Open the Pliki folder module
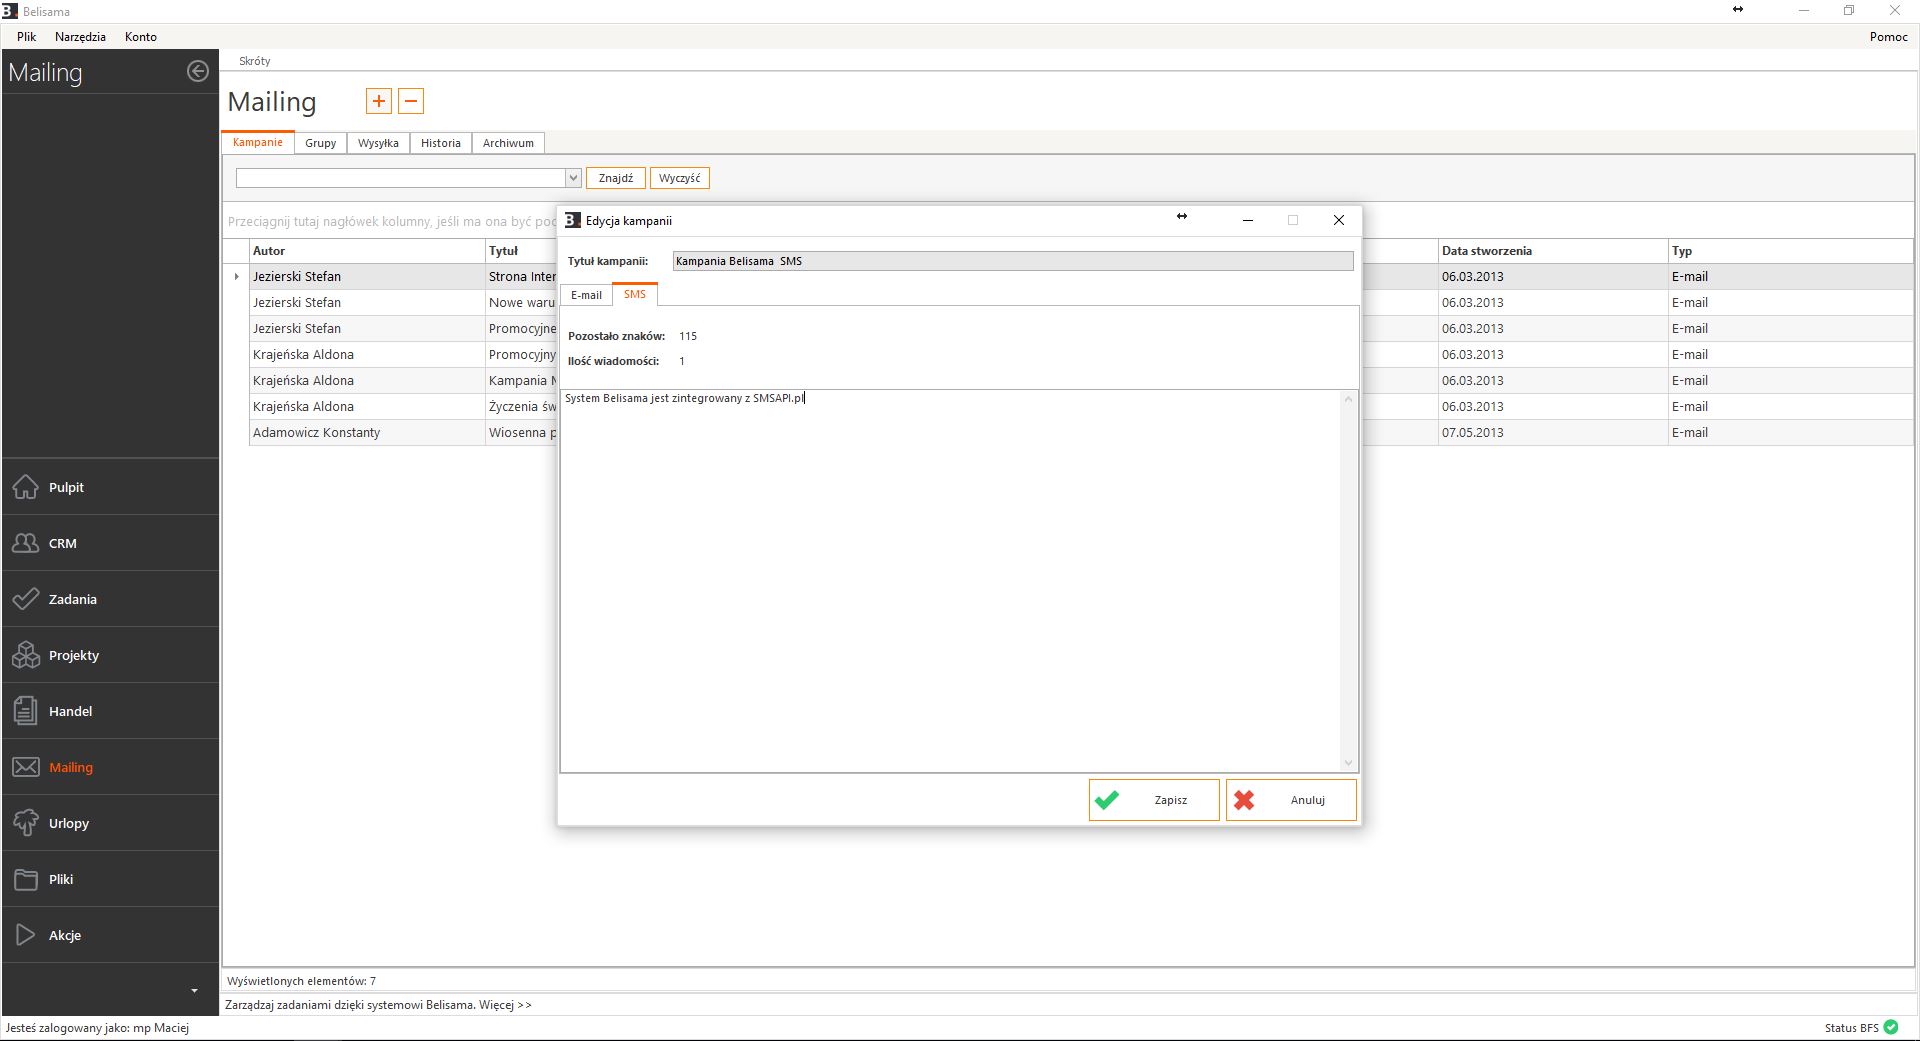Image resolution: width=1920 pixels, height=1041 pixels. point(26,879)
